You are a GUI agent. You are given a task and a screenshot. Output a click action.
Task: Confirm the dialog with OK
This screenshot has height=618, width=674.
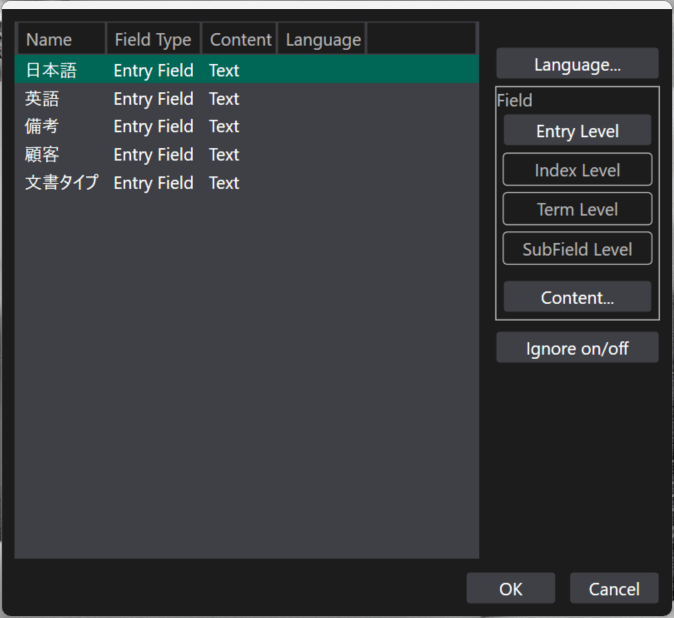tap(510, 589)
